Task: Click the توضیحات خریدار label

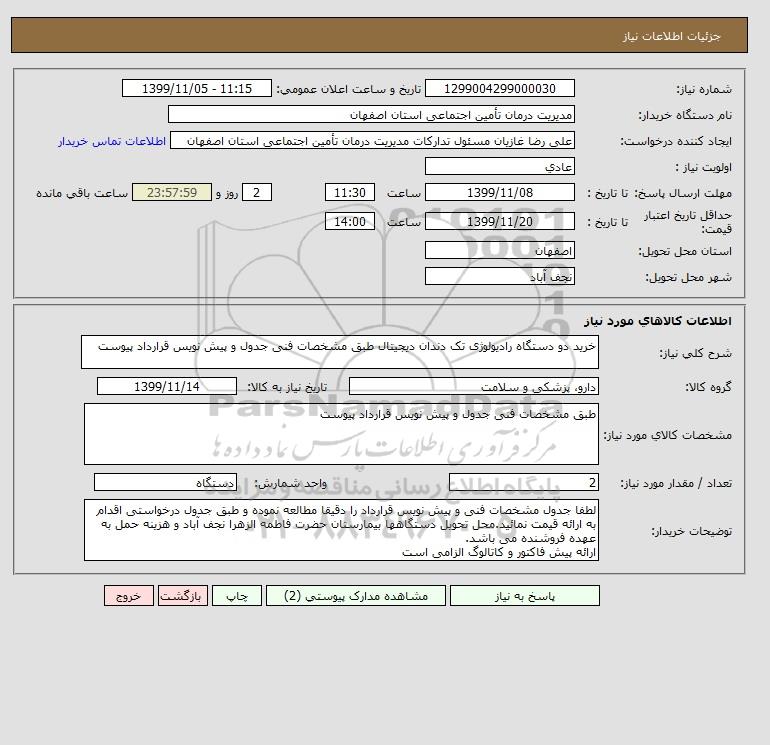Action: (692, 531)
